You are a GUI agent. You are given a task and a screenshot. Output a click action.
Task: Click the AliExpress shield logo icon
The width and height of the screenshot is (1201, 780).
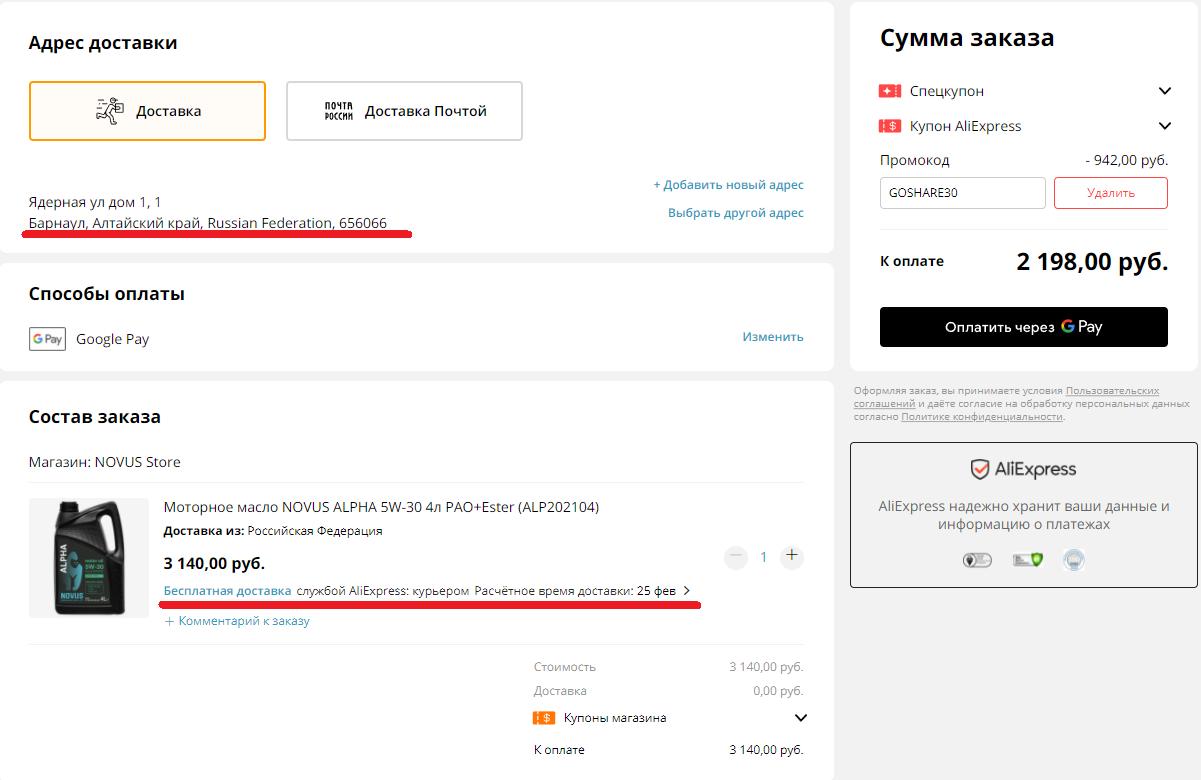pos(980,469)
